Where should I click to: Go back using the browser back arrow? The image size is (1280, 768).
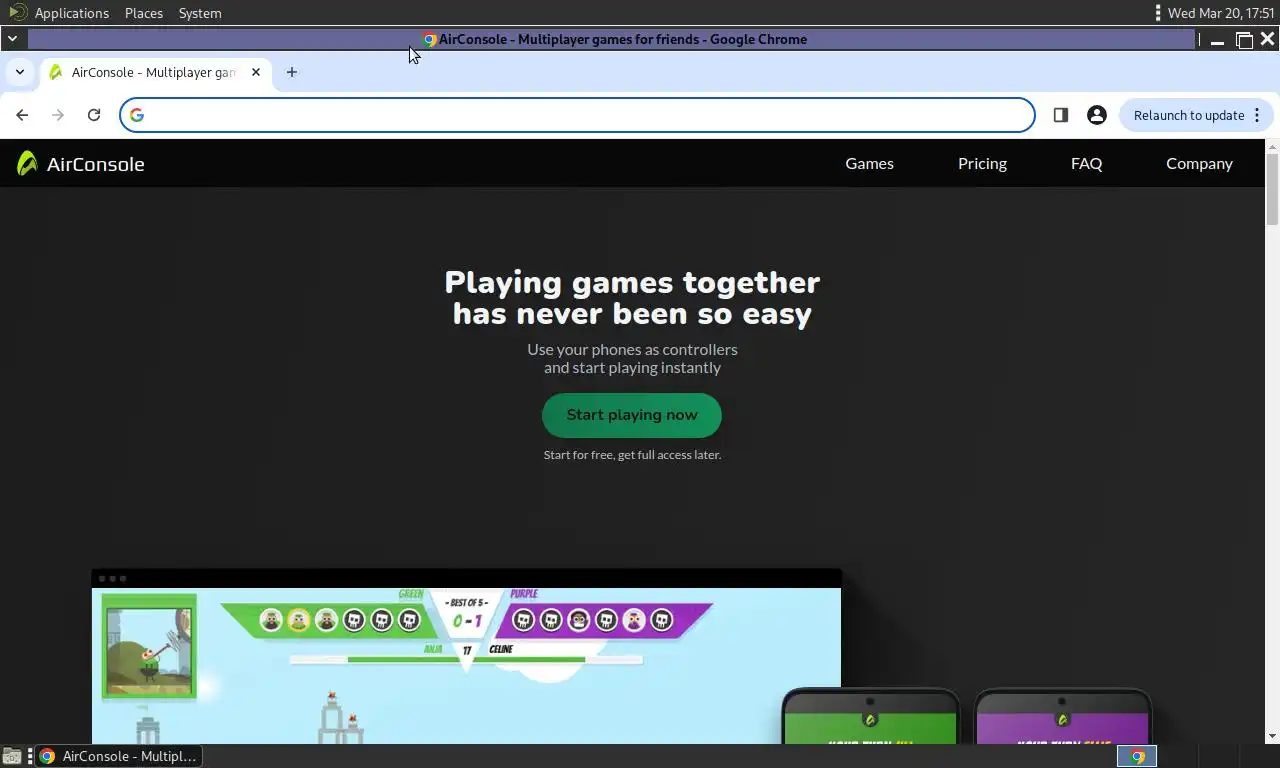[22, 115]
